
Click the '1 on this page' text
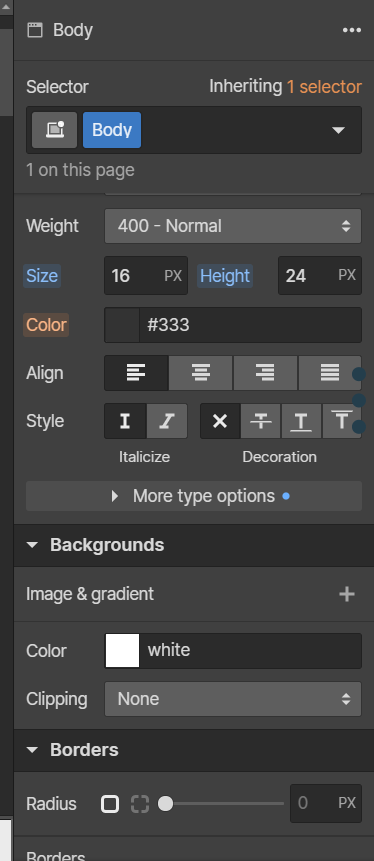[x=80, y=170]
